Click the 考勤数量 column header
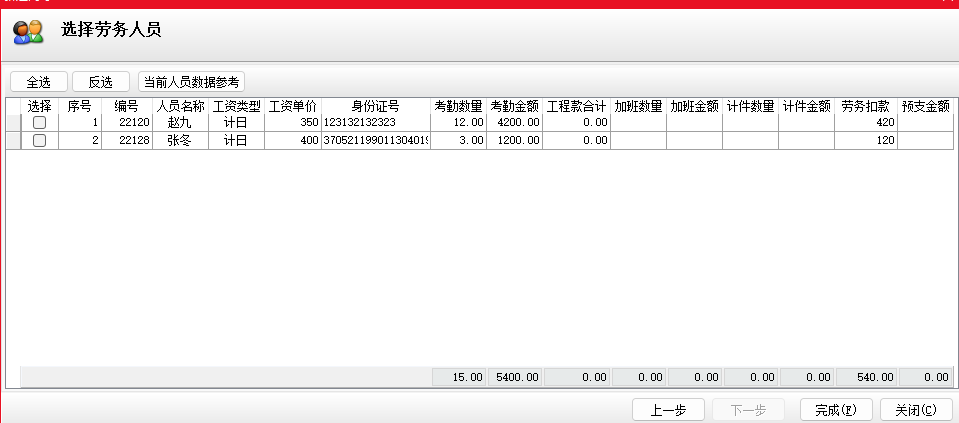Image resolution: width=959 pixels, height=423 pixels. coord(459,106)
